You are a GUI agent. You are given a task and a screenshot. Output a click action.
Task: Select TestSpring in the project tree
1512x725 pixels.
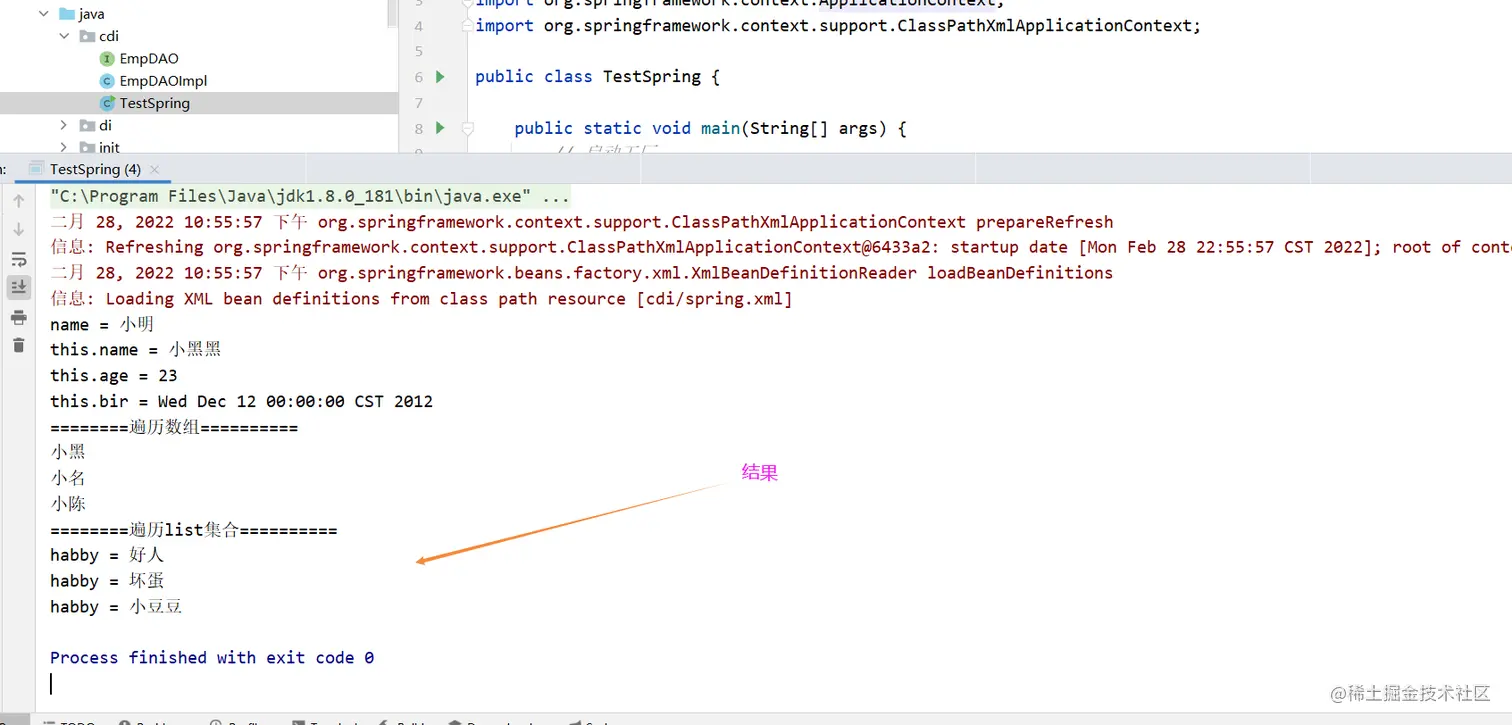(x=145, y=103)
